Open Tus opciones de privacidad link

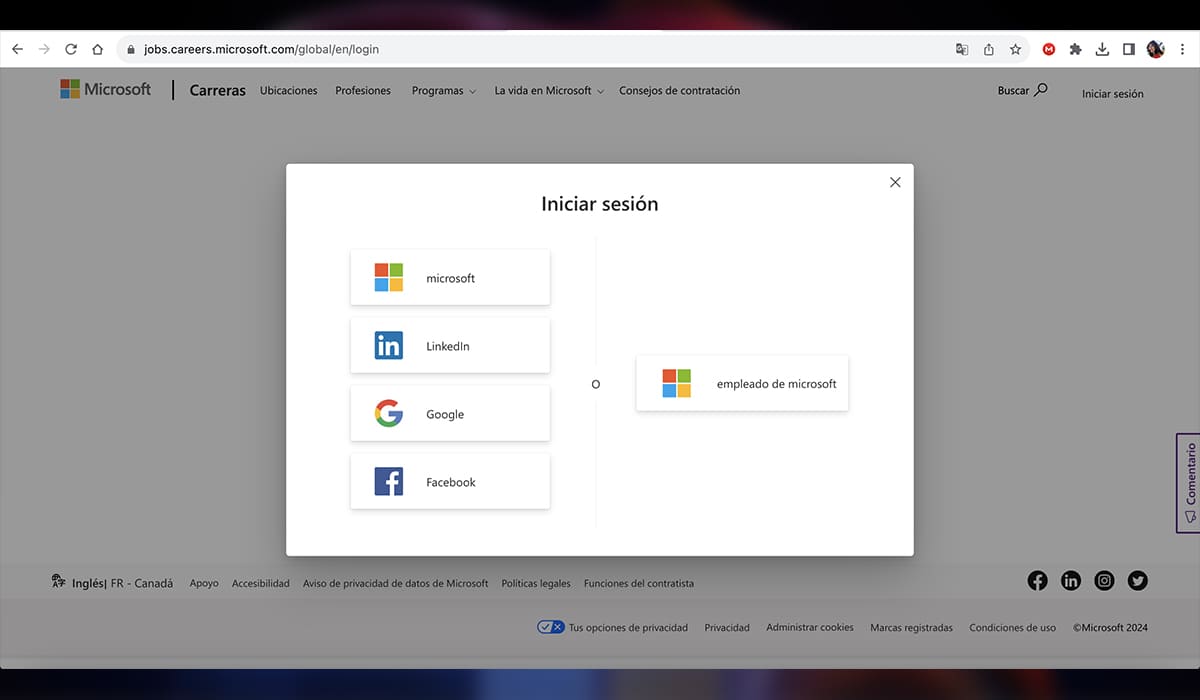[x=629, y=628]
